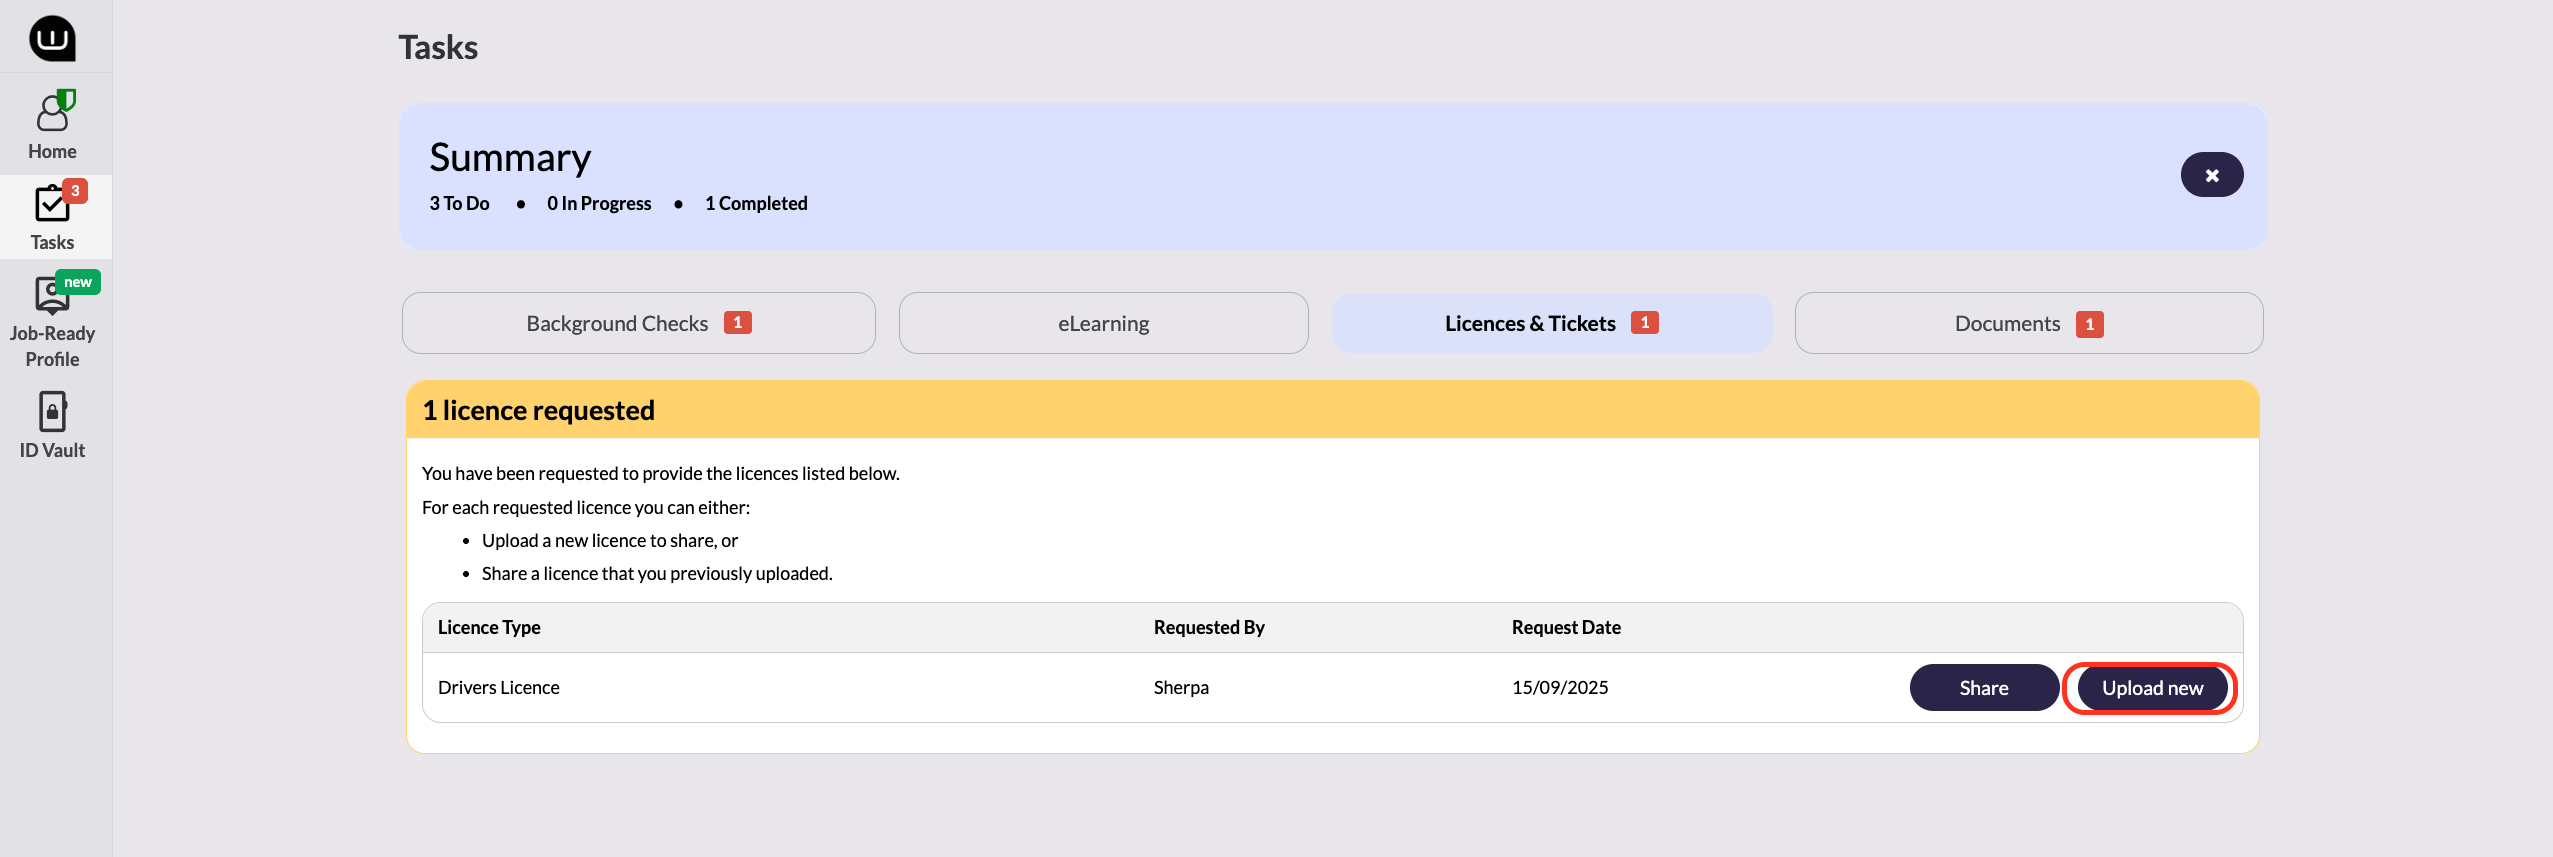
Task: Click the app logo in the sidebar
Action: click(x=52, y=38)
